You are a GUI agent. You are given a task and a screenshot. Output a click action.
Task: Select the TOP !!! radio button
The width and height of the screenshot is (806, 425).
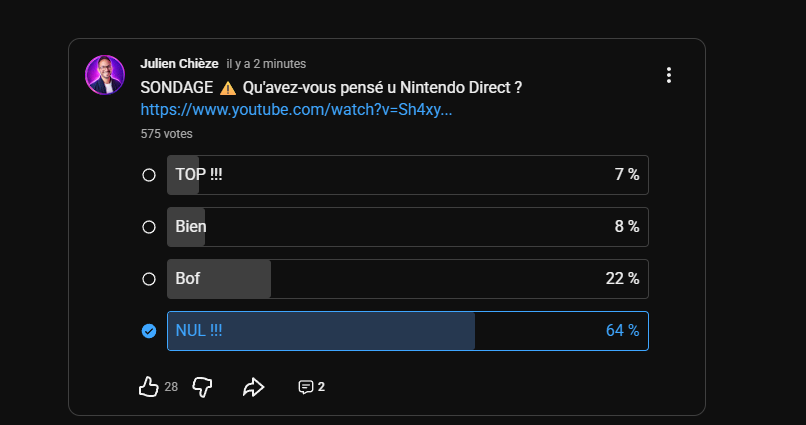coord(149,175)
